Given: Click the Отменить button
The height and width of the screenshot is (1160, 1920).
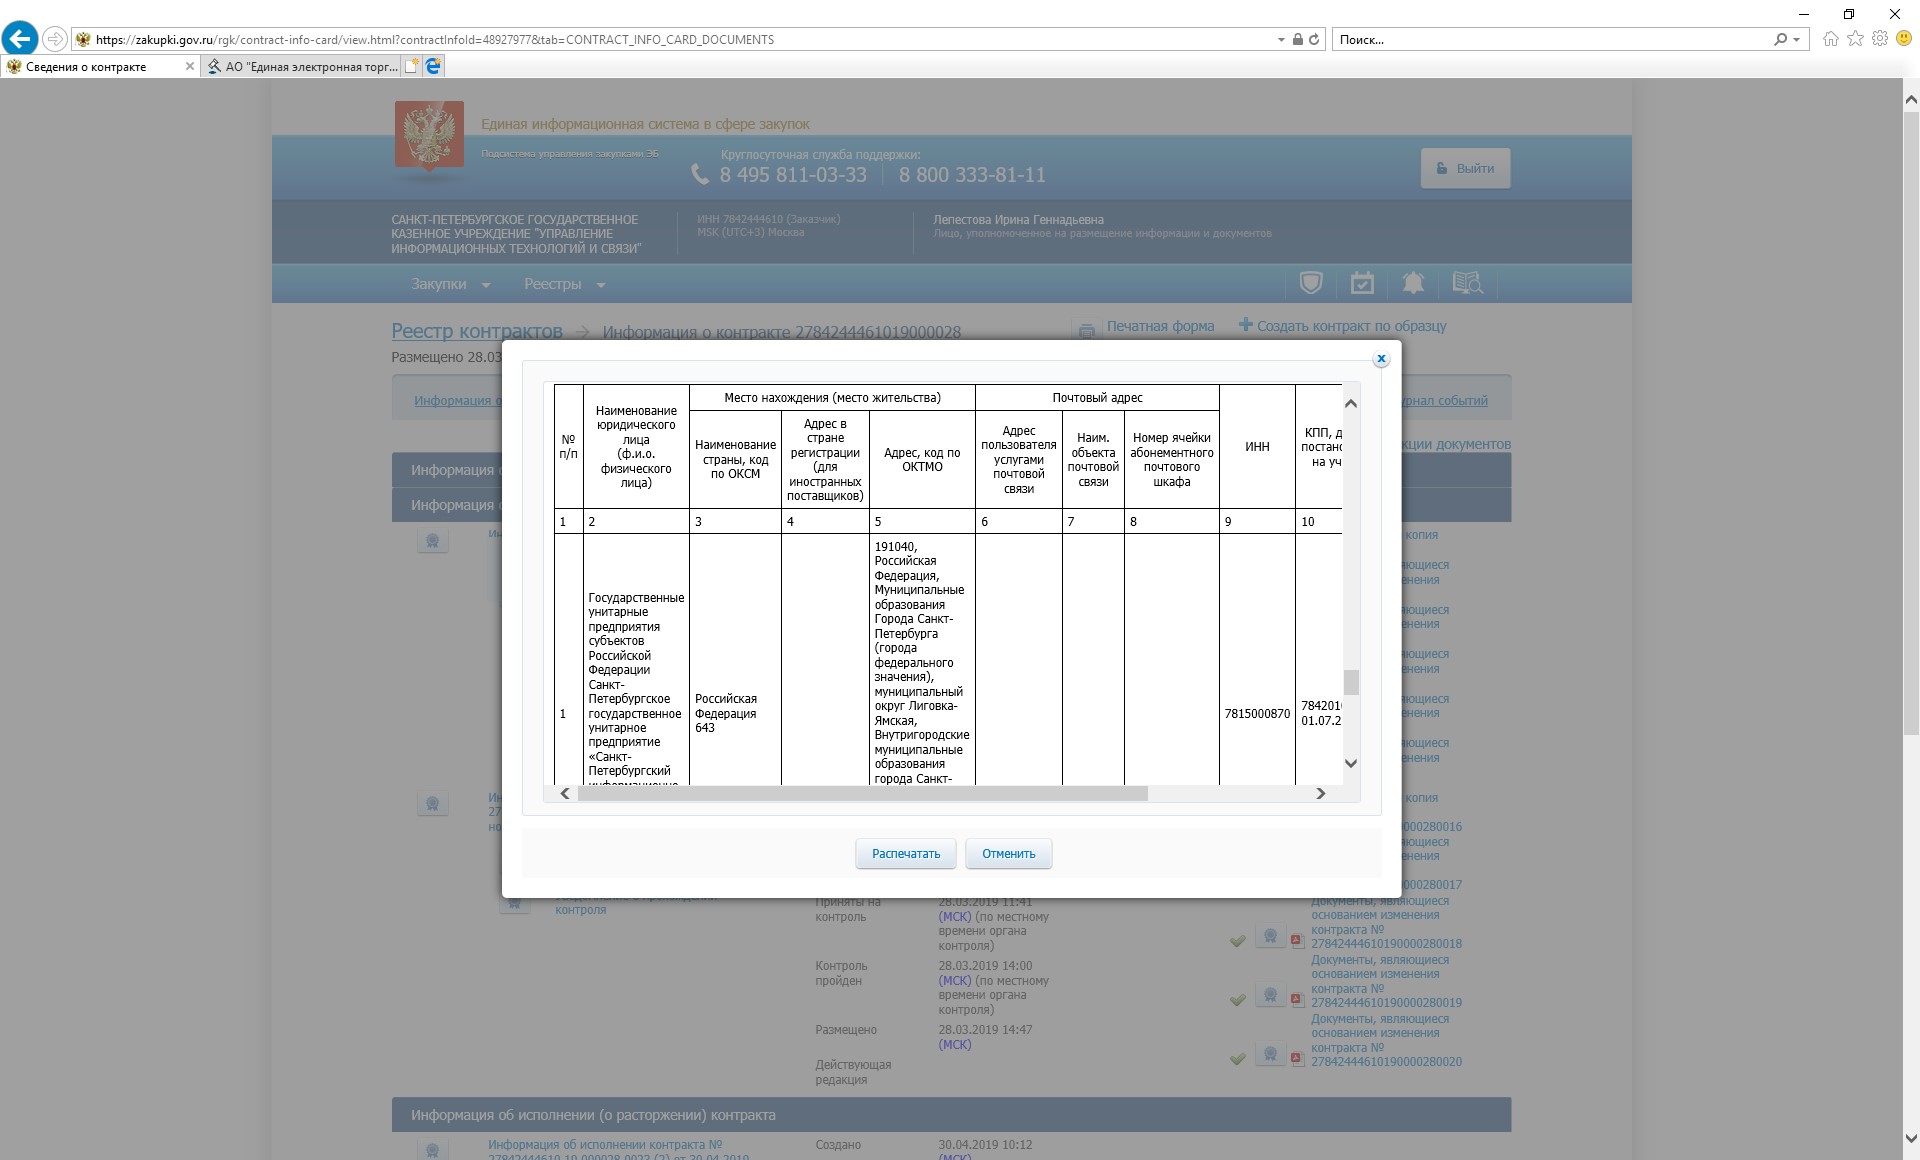Looking at the screenshot, I should point(1008,854).
